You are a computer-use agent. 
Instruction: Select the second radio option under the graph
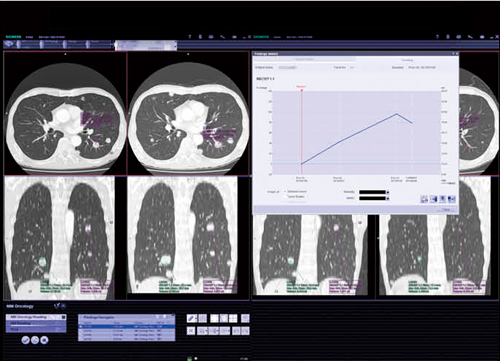tap(285, 197)
